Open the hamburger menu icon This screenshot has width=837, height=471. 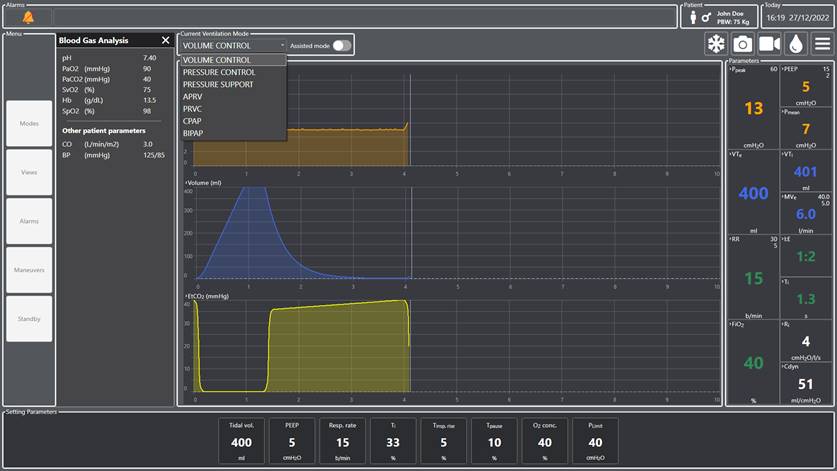tap(823, 44)
